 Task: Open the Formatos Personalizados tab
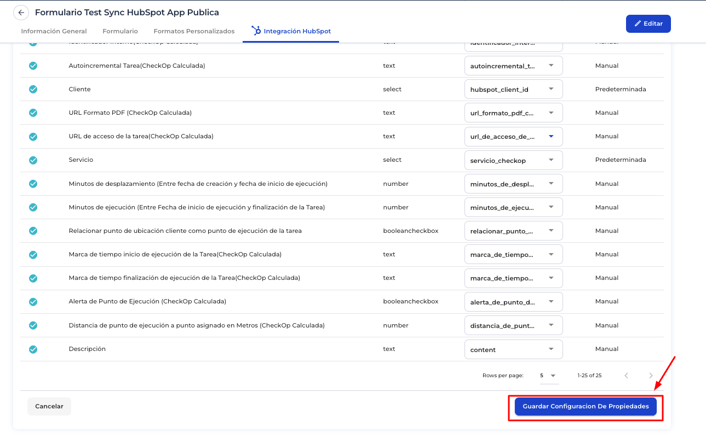(194, 31)
